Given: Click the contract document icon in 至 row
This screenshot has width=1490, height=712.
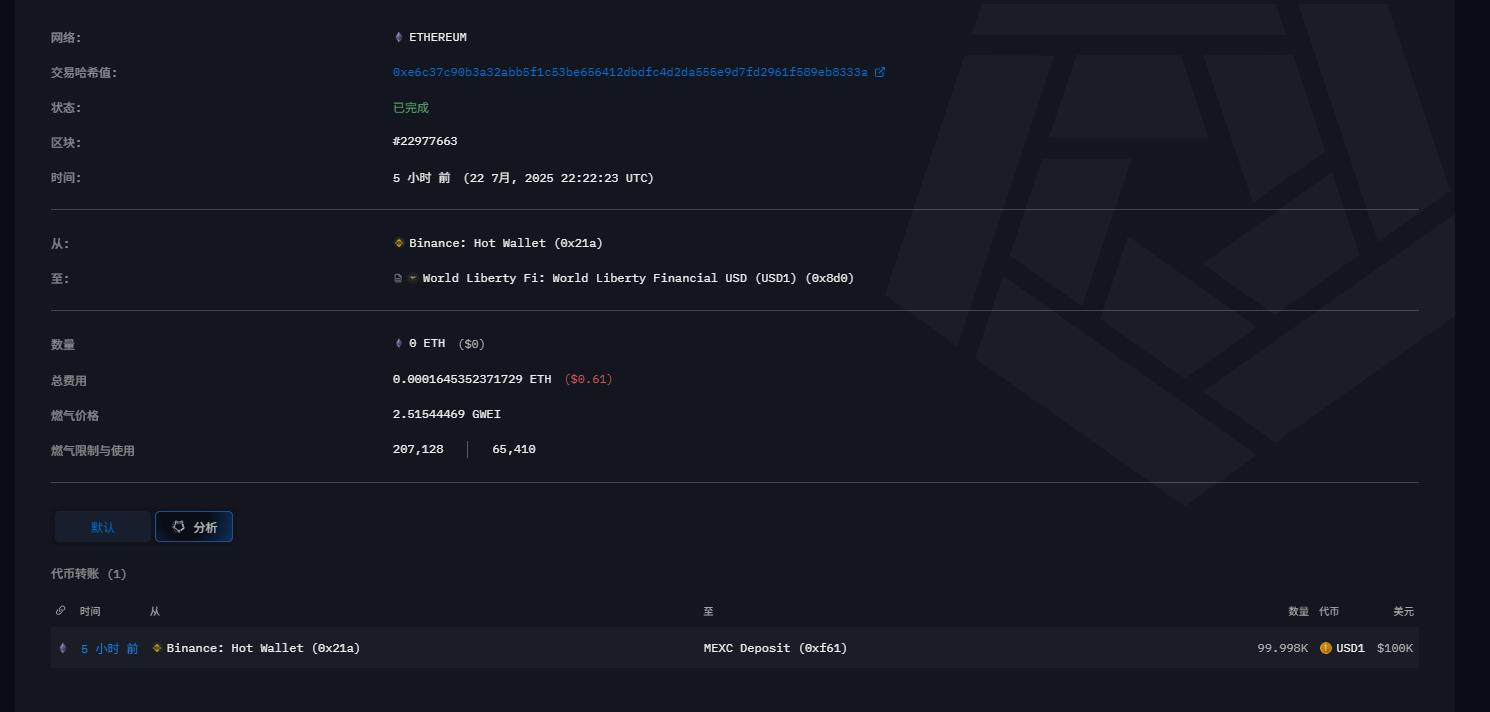Looking at the screenshot, I should point(398,278).
